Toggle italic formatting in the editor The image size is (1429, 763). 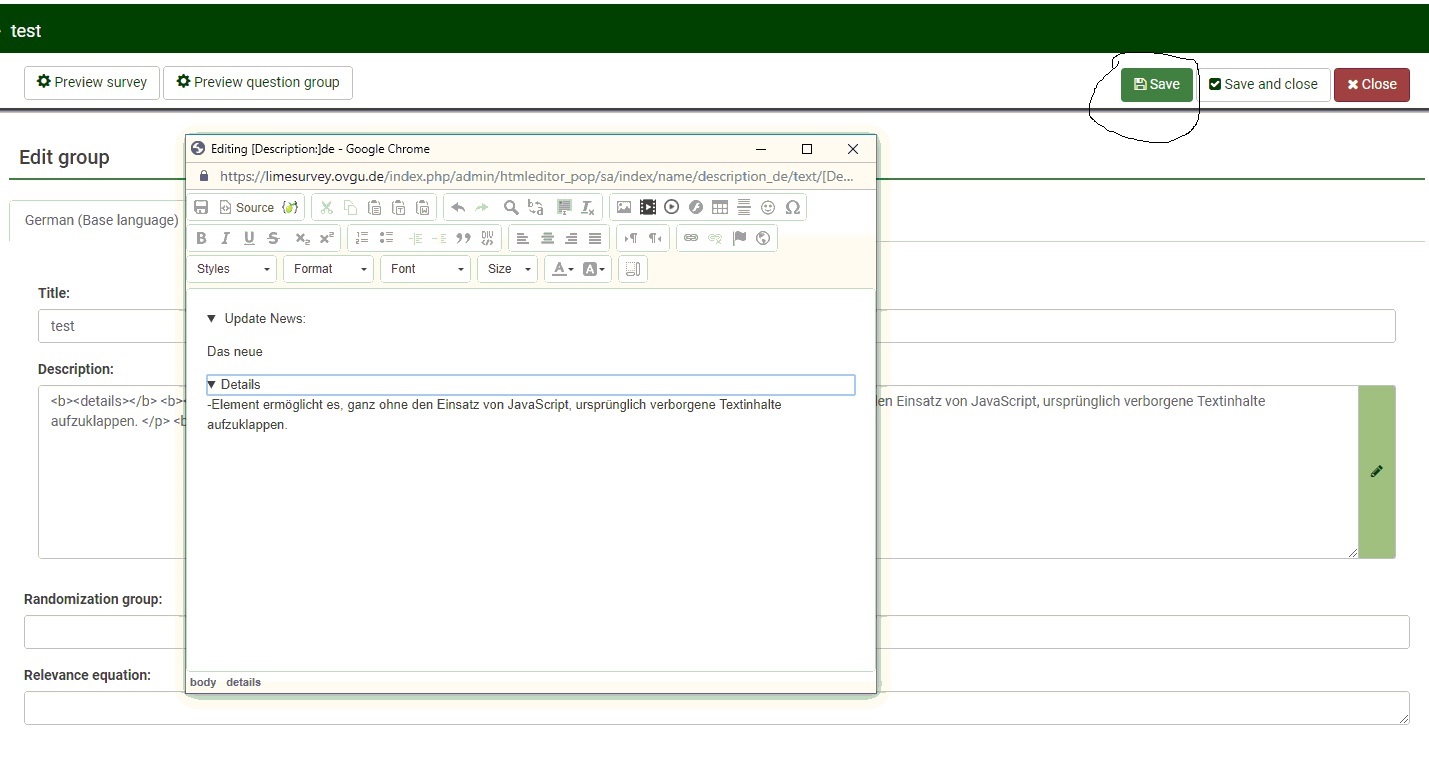pyautogui.click(x=225, y=238)
